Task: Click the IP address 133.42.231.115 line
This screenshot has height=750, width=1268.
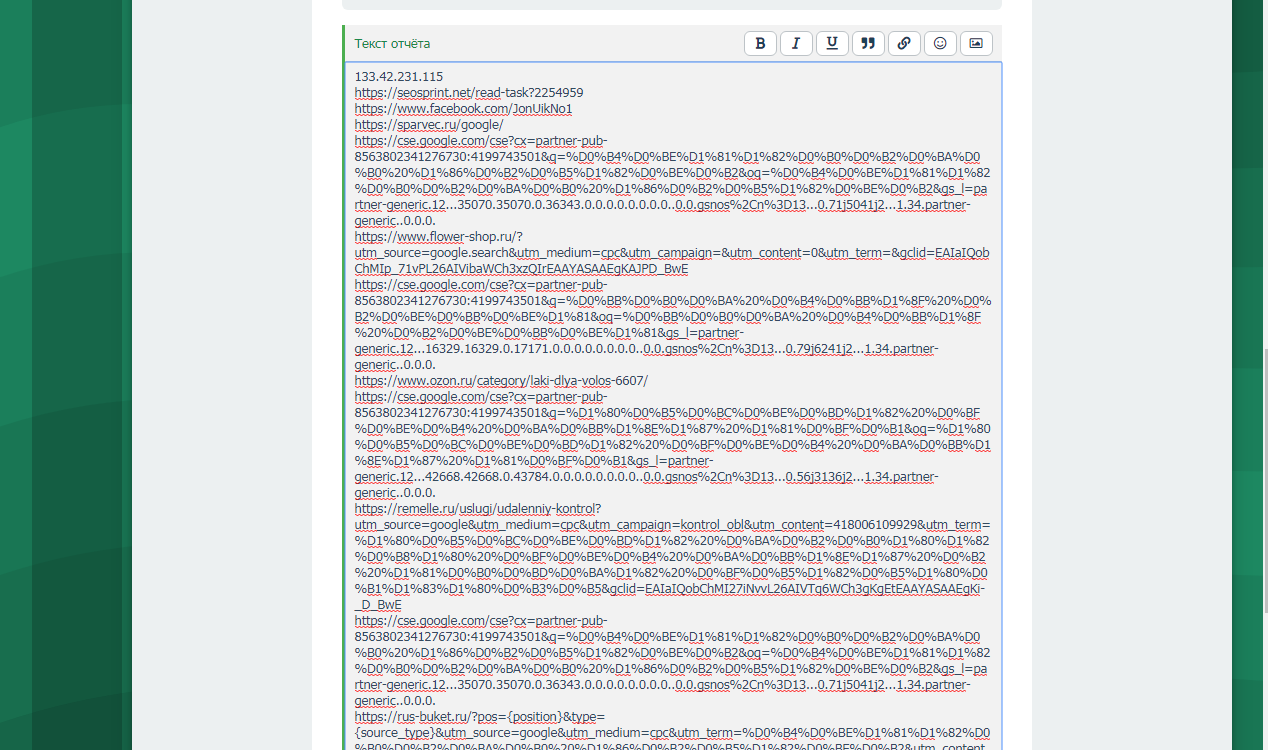Action: pos(399,77)
